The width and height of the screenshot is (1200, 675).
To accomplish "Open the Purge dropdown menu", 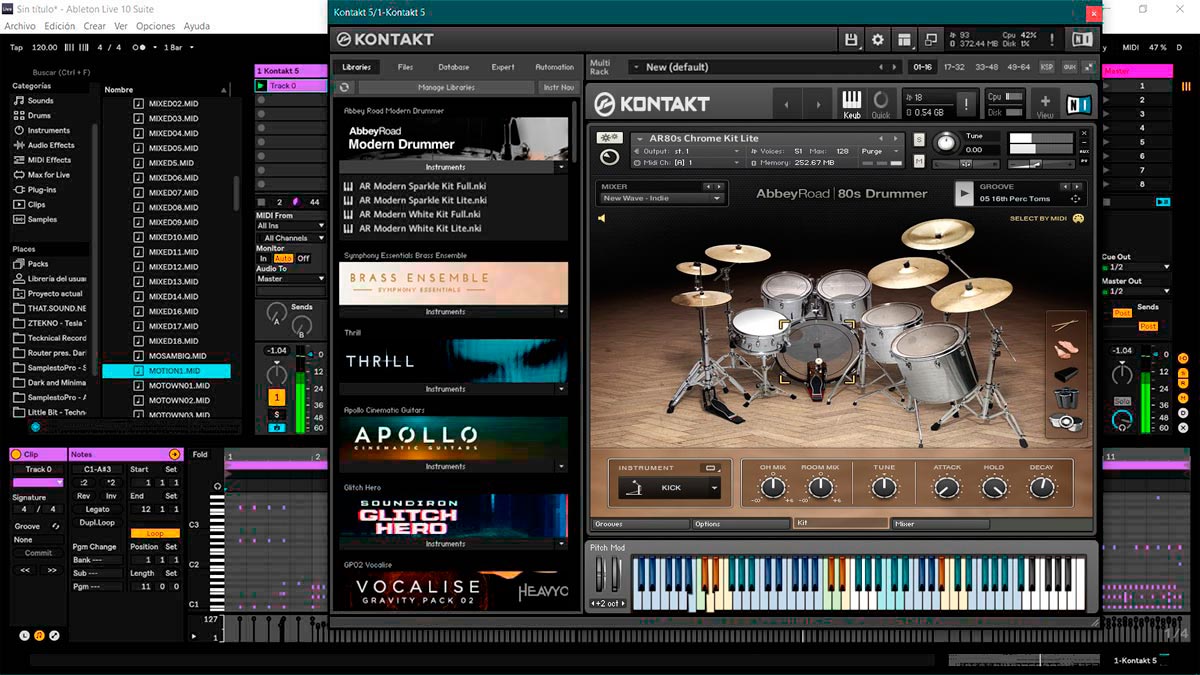I will tap(882, 151).
